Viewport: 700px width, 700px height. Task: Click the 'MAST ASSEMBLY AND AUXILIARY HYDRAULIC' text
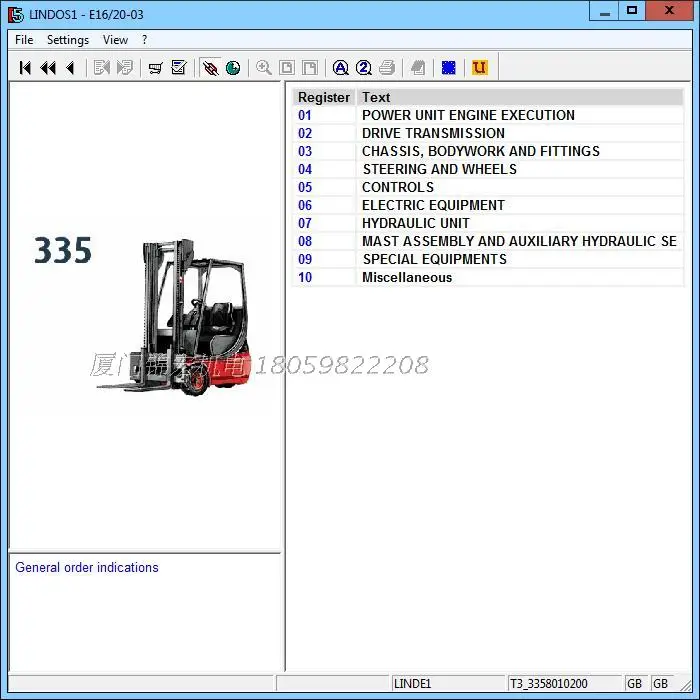point(519,241)
